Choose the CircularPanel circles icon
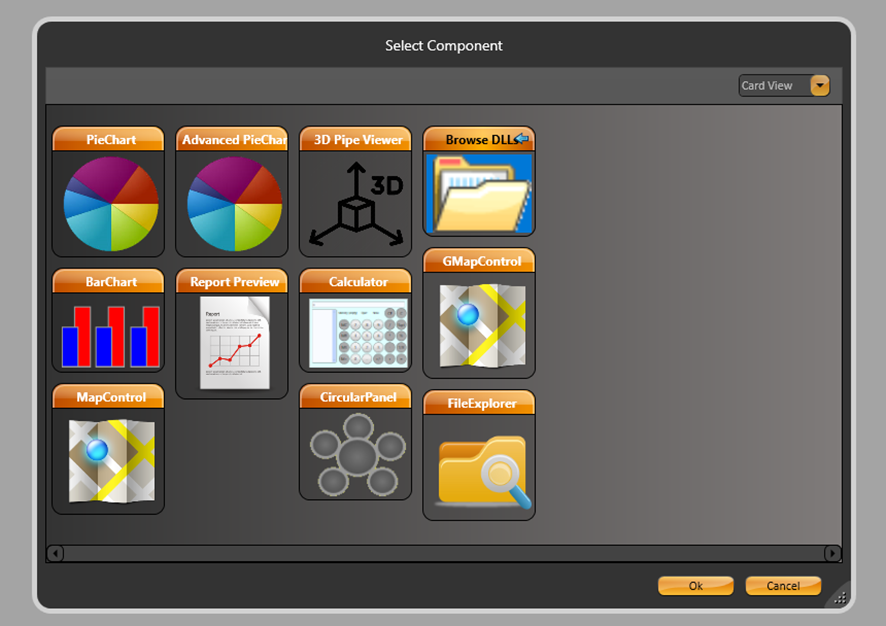Viewport: 886px width, 626px height. point(356,456)
